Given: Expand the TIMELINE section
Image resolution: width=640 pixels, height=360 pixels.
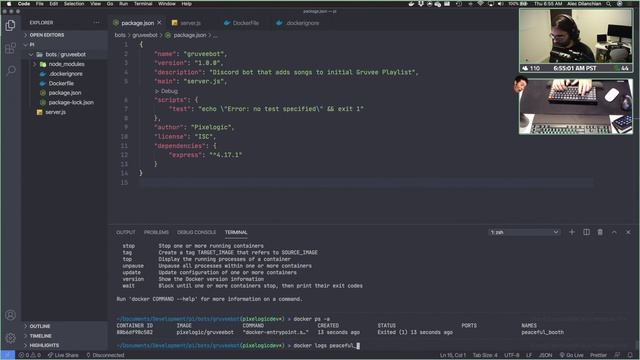Looking at the screenshot, I should [40, 336].
